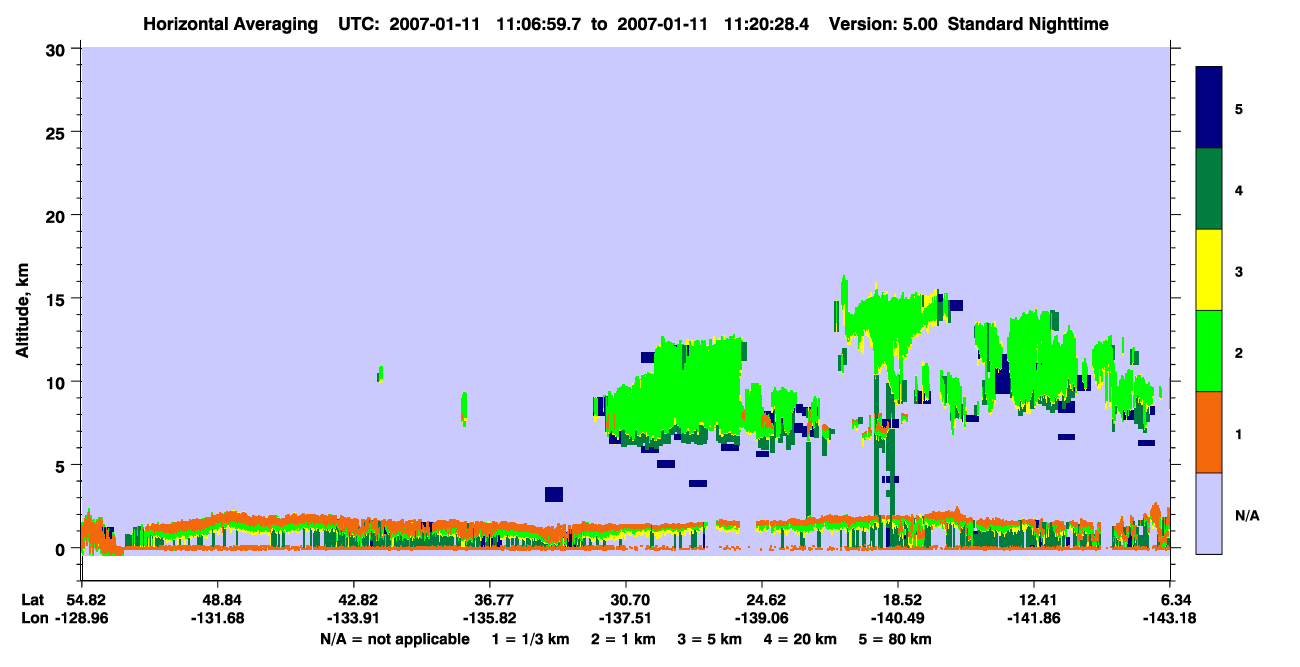
Task: Click the 'Lat' row label
Action: click(x=32, y=600)
